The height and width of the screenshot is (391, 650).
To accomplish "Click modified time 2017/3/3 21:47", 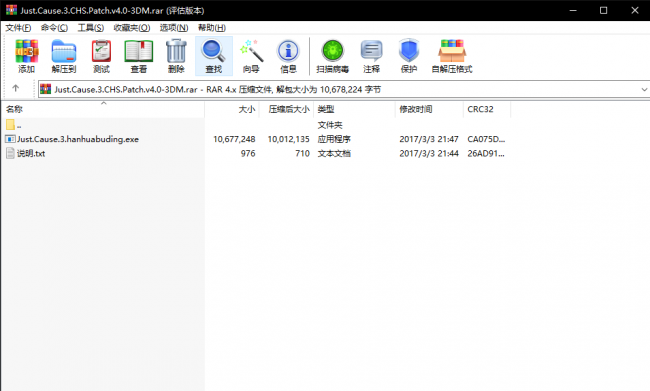I will tap(429, 139).
